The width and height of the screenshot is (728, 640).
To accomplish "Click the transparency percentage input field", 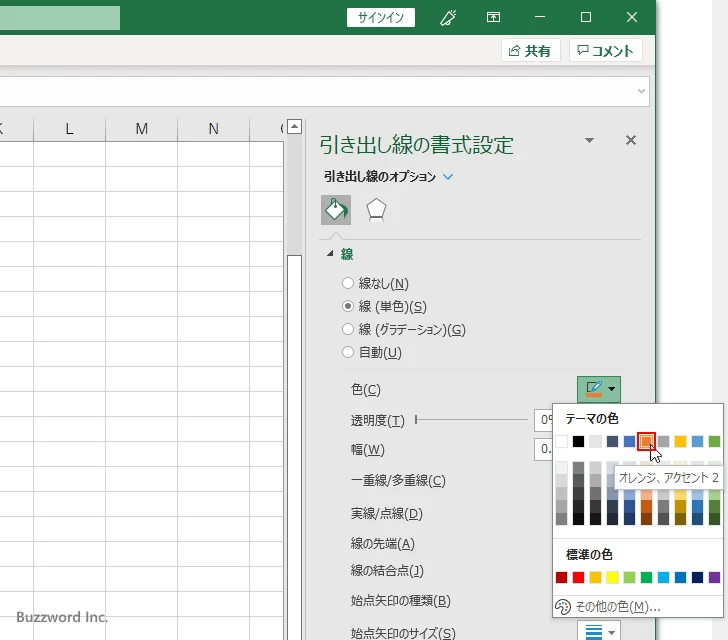I will [543, 420].
